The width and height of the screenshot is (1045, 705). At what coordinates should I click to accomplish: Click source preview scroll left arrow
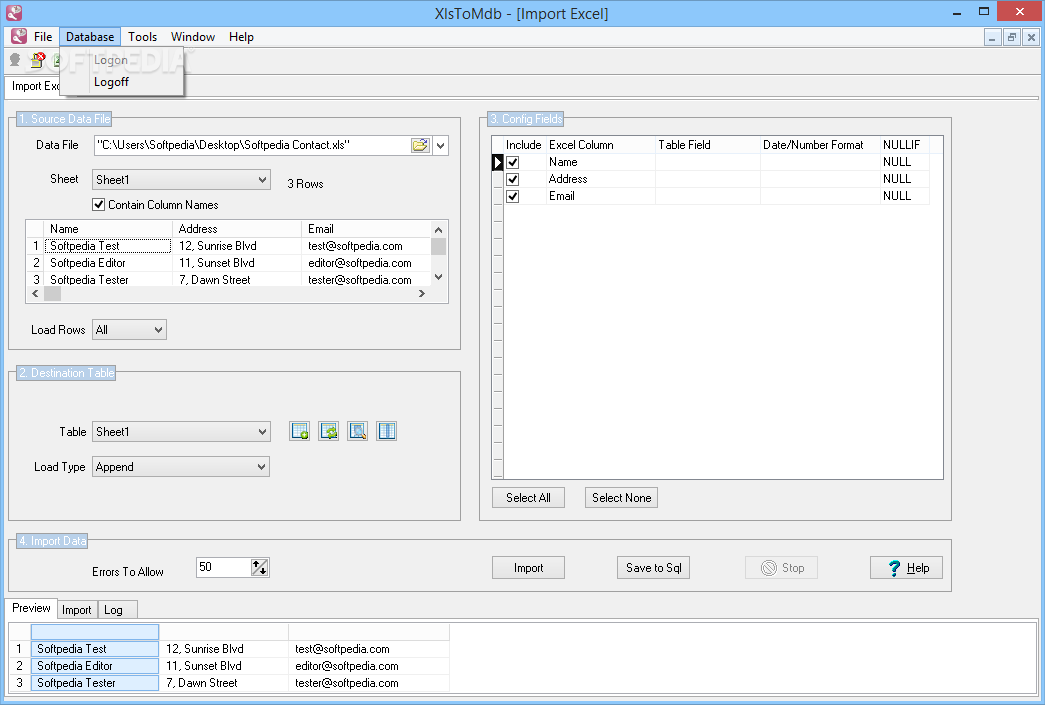[x=35, y=294]
